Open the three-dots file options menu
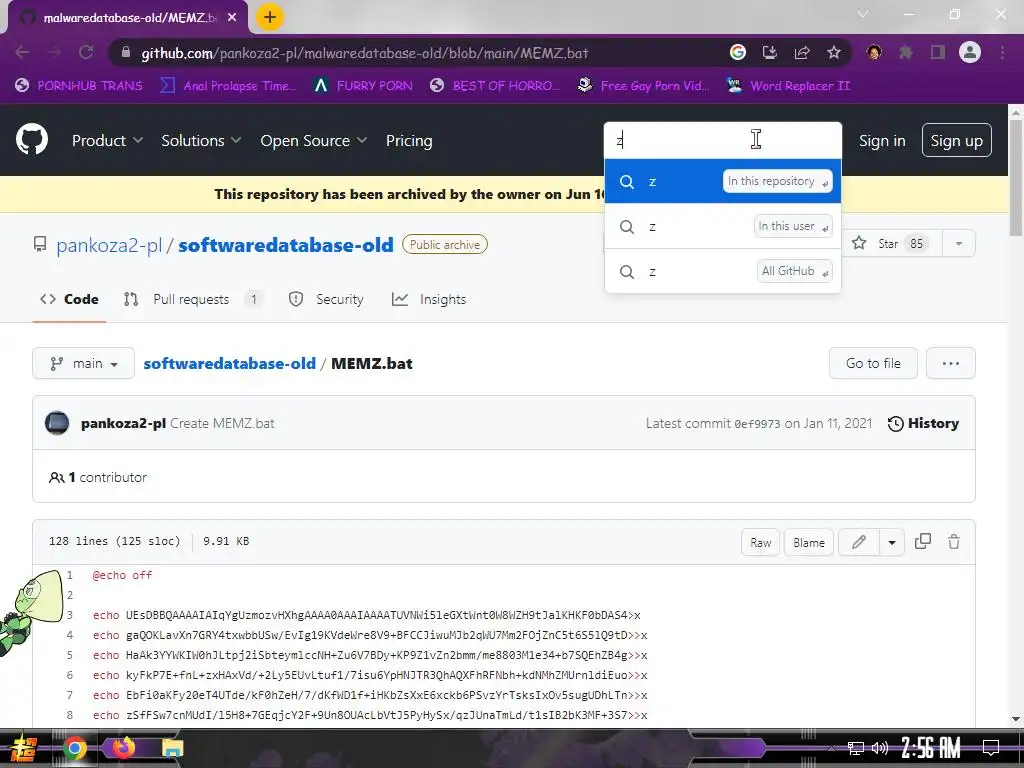This screenshot has height=768, width=1024. (x=951, y=363)
